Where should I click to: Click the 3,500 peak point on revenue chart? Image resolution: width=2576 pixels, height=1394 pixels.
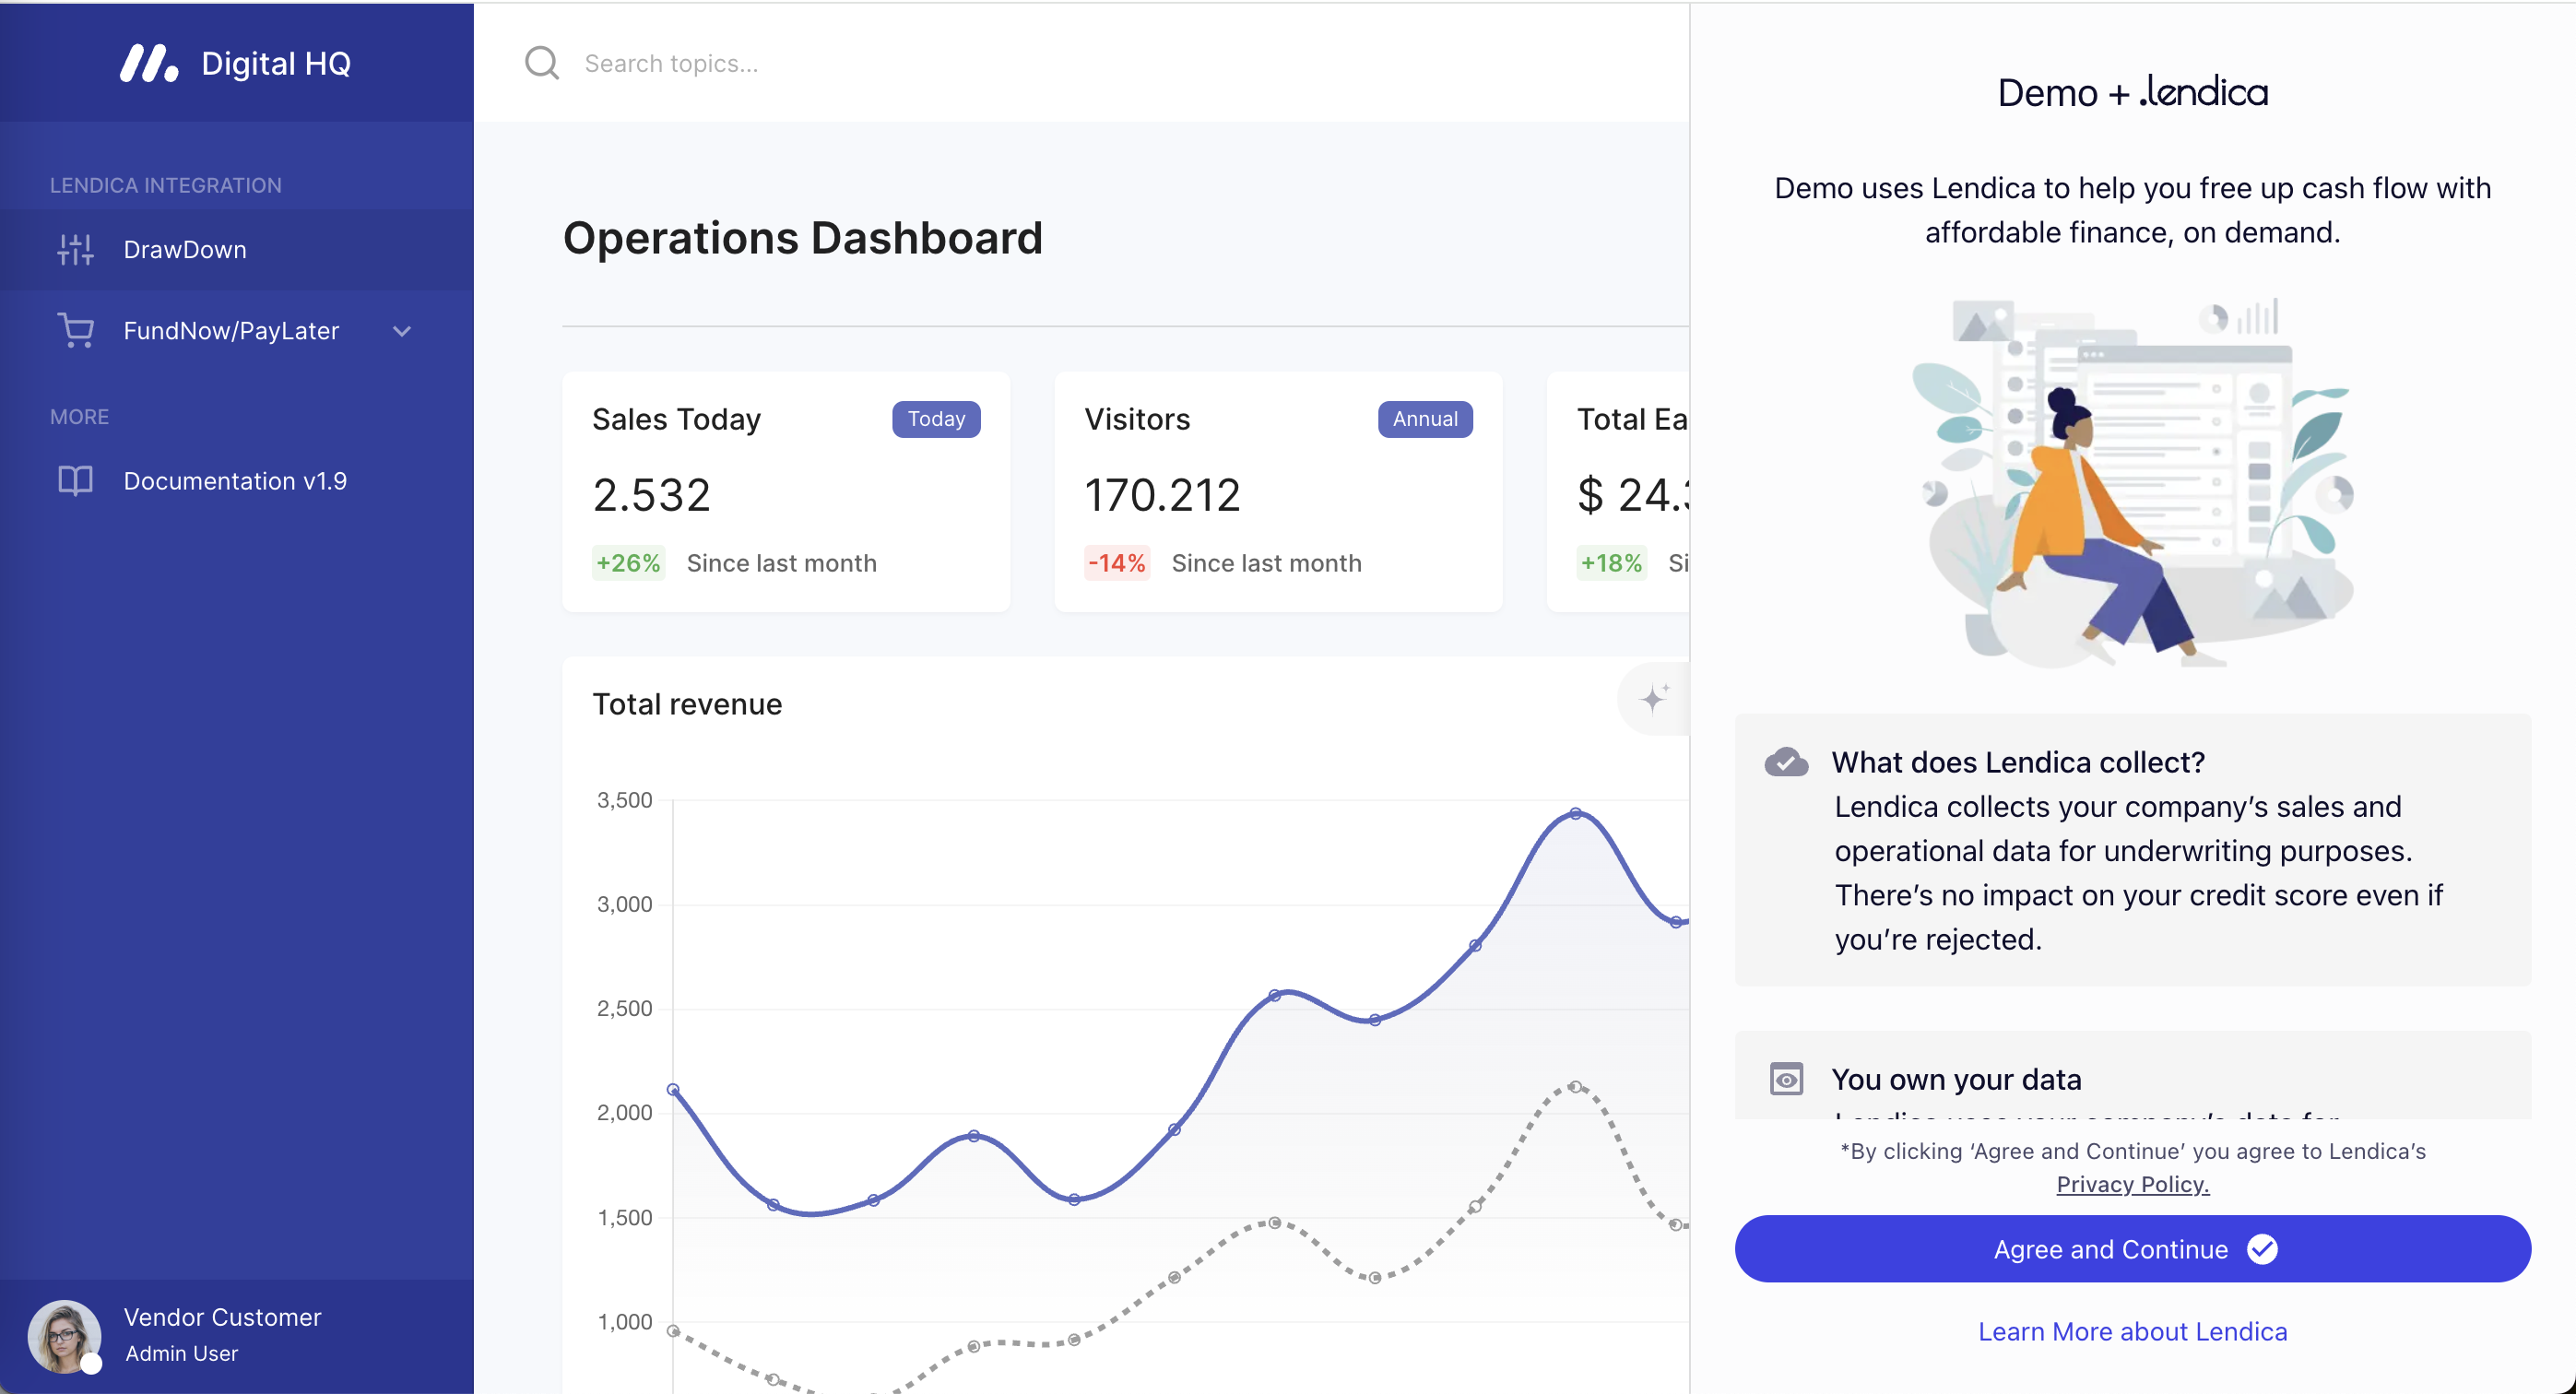pyautogui.click(x=1576, y=814)
